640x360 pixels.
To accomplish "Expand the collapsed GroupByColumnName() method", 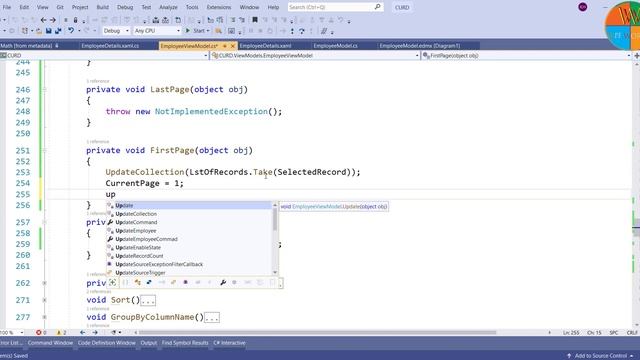I will pos(44,317).
